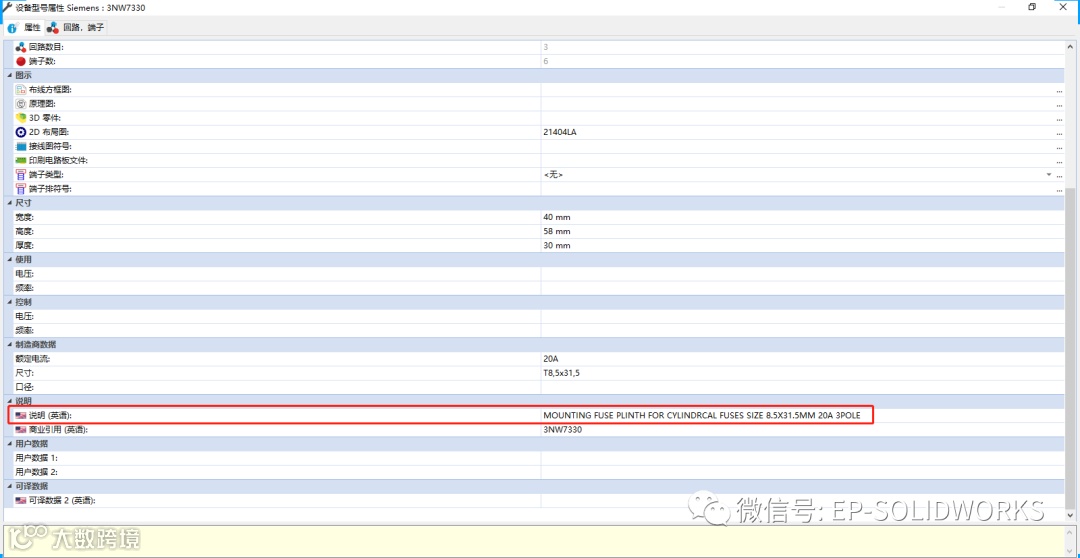Click the flag icon beside 商业引用 (英语)
The image size is (1080, 558).
[21, 430]
